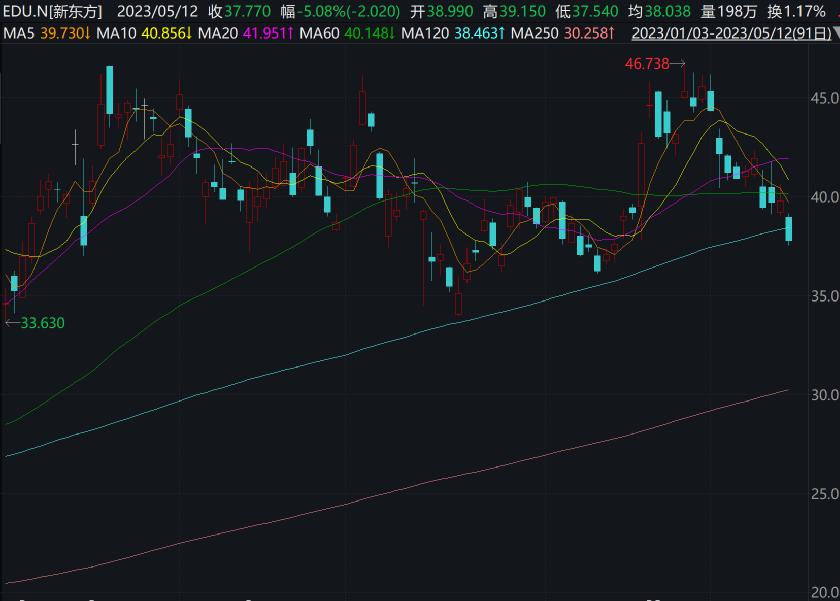Select the MA20 41.951 indicator label
This screenshot has width=840, height=601.
245,33
